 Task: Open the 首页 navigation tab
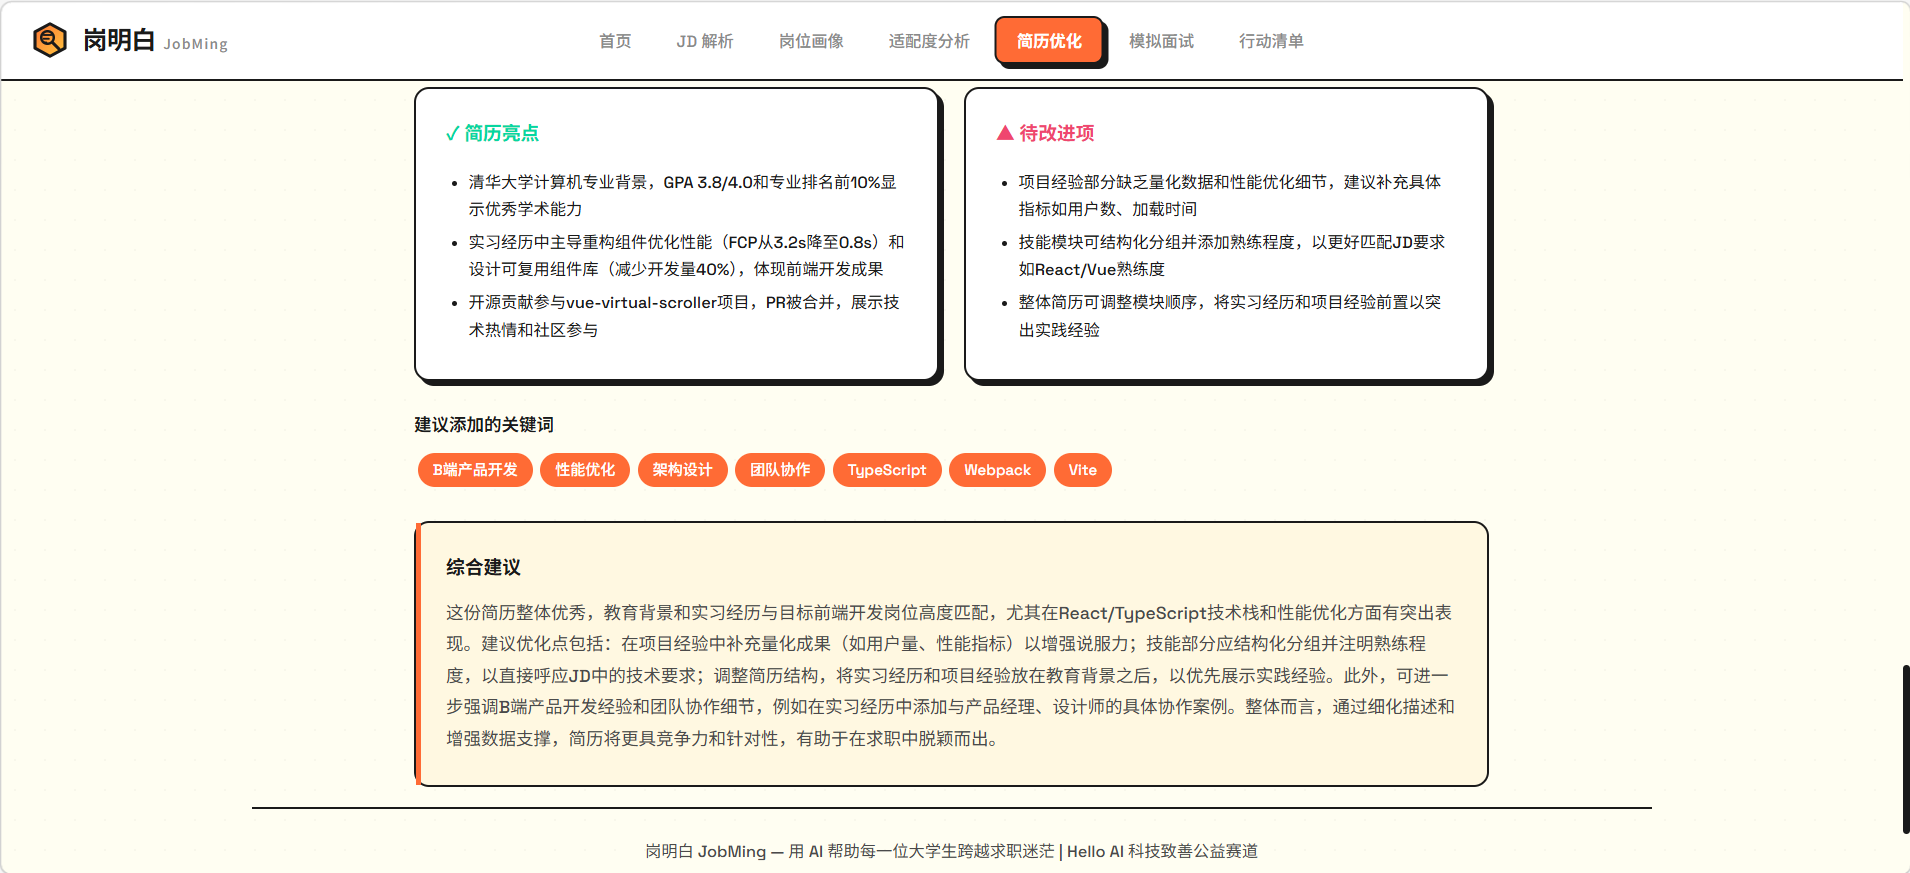click(x=615, y=41)
